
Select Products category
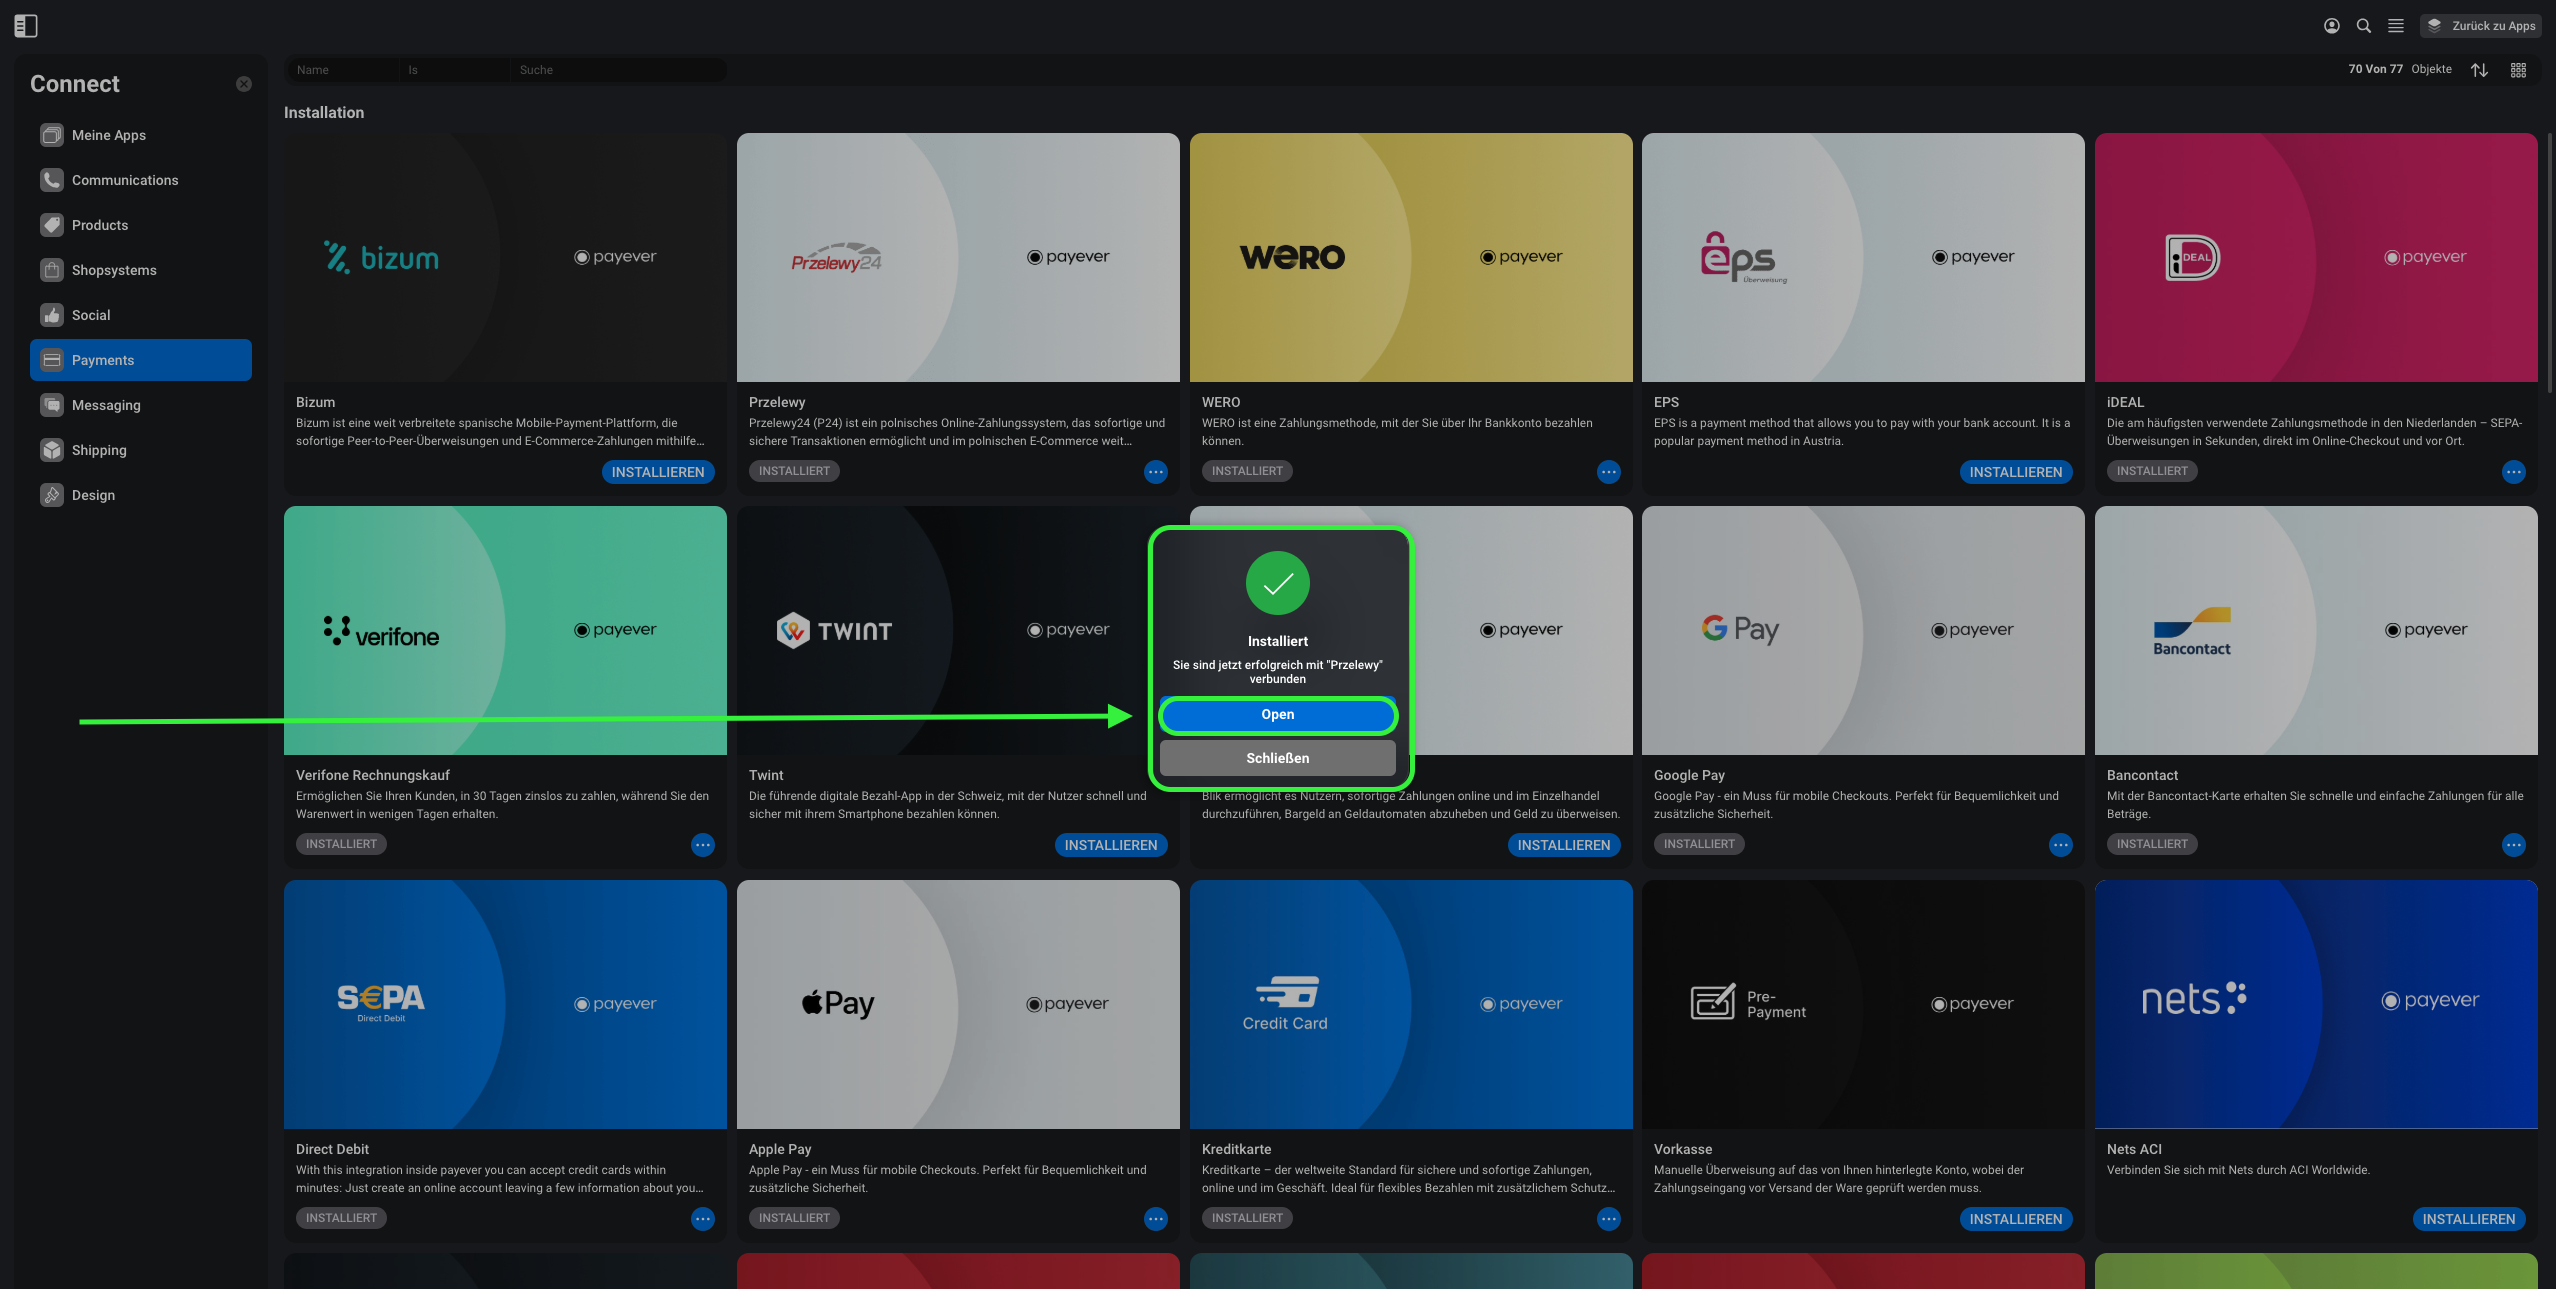pos(141,225)
